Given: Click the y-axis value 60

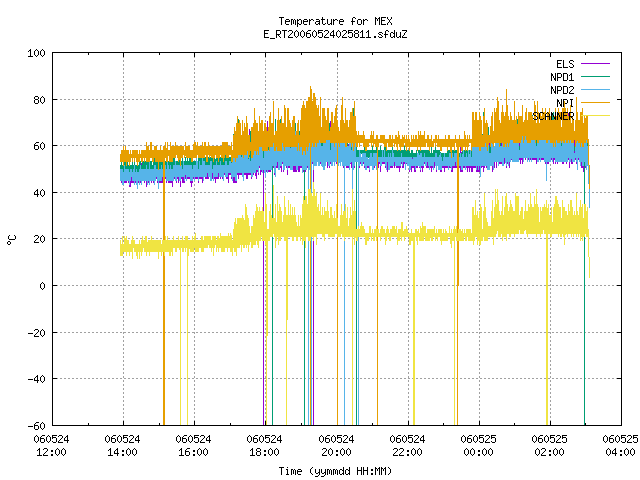Looking at the screenshot, I should point(39,146).
